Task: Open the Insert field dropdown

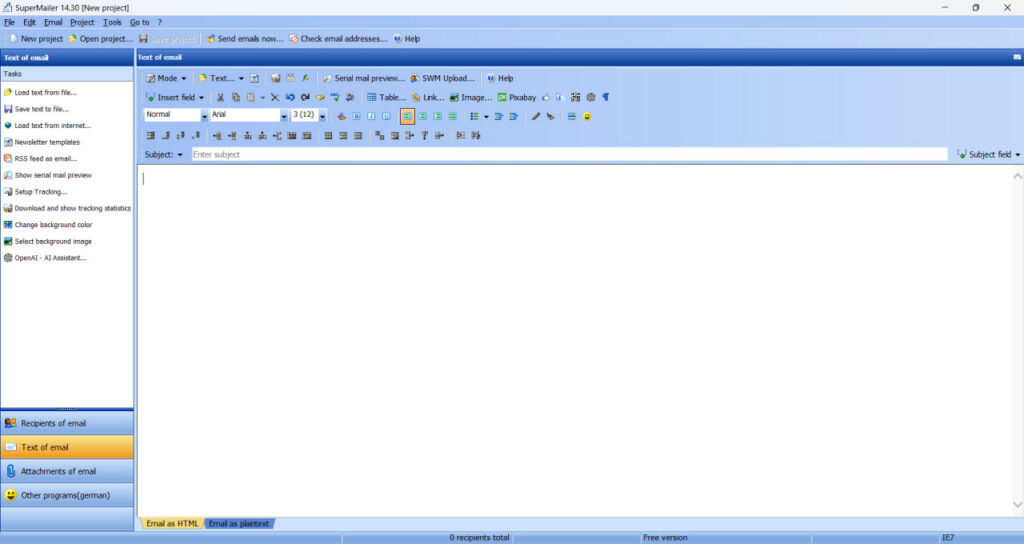Action: 175,97
